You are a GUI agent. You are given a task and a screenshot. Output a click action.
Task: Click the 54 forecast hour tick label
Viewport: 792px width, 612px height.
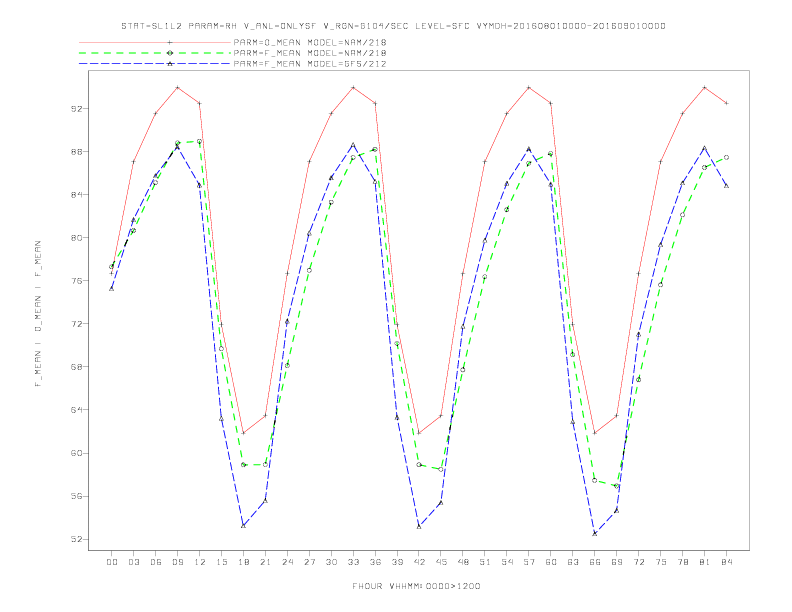(507, 562)
